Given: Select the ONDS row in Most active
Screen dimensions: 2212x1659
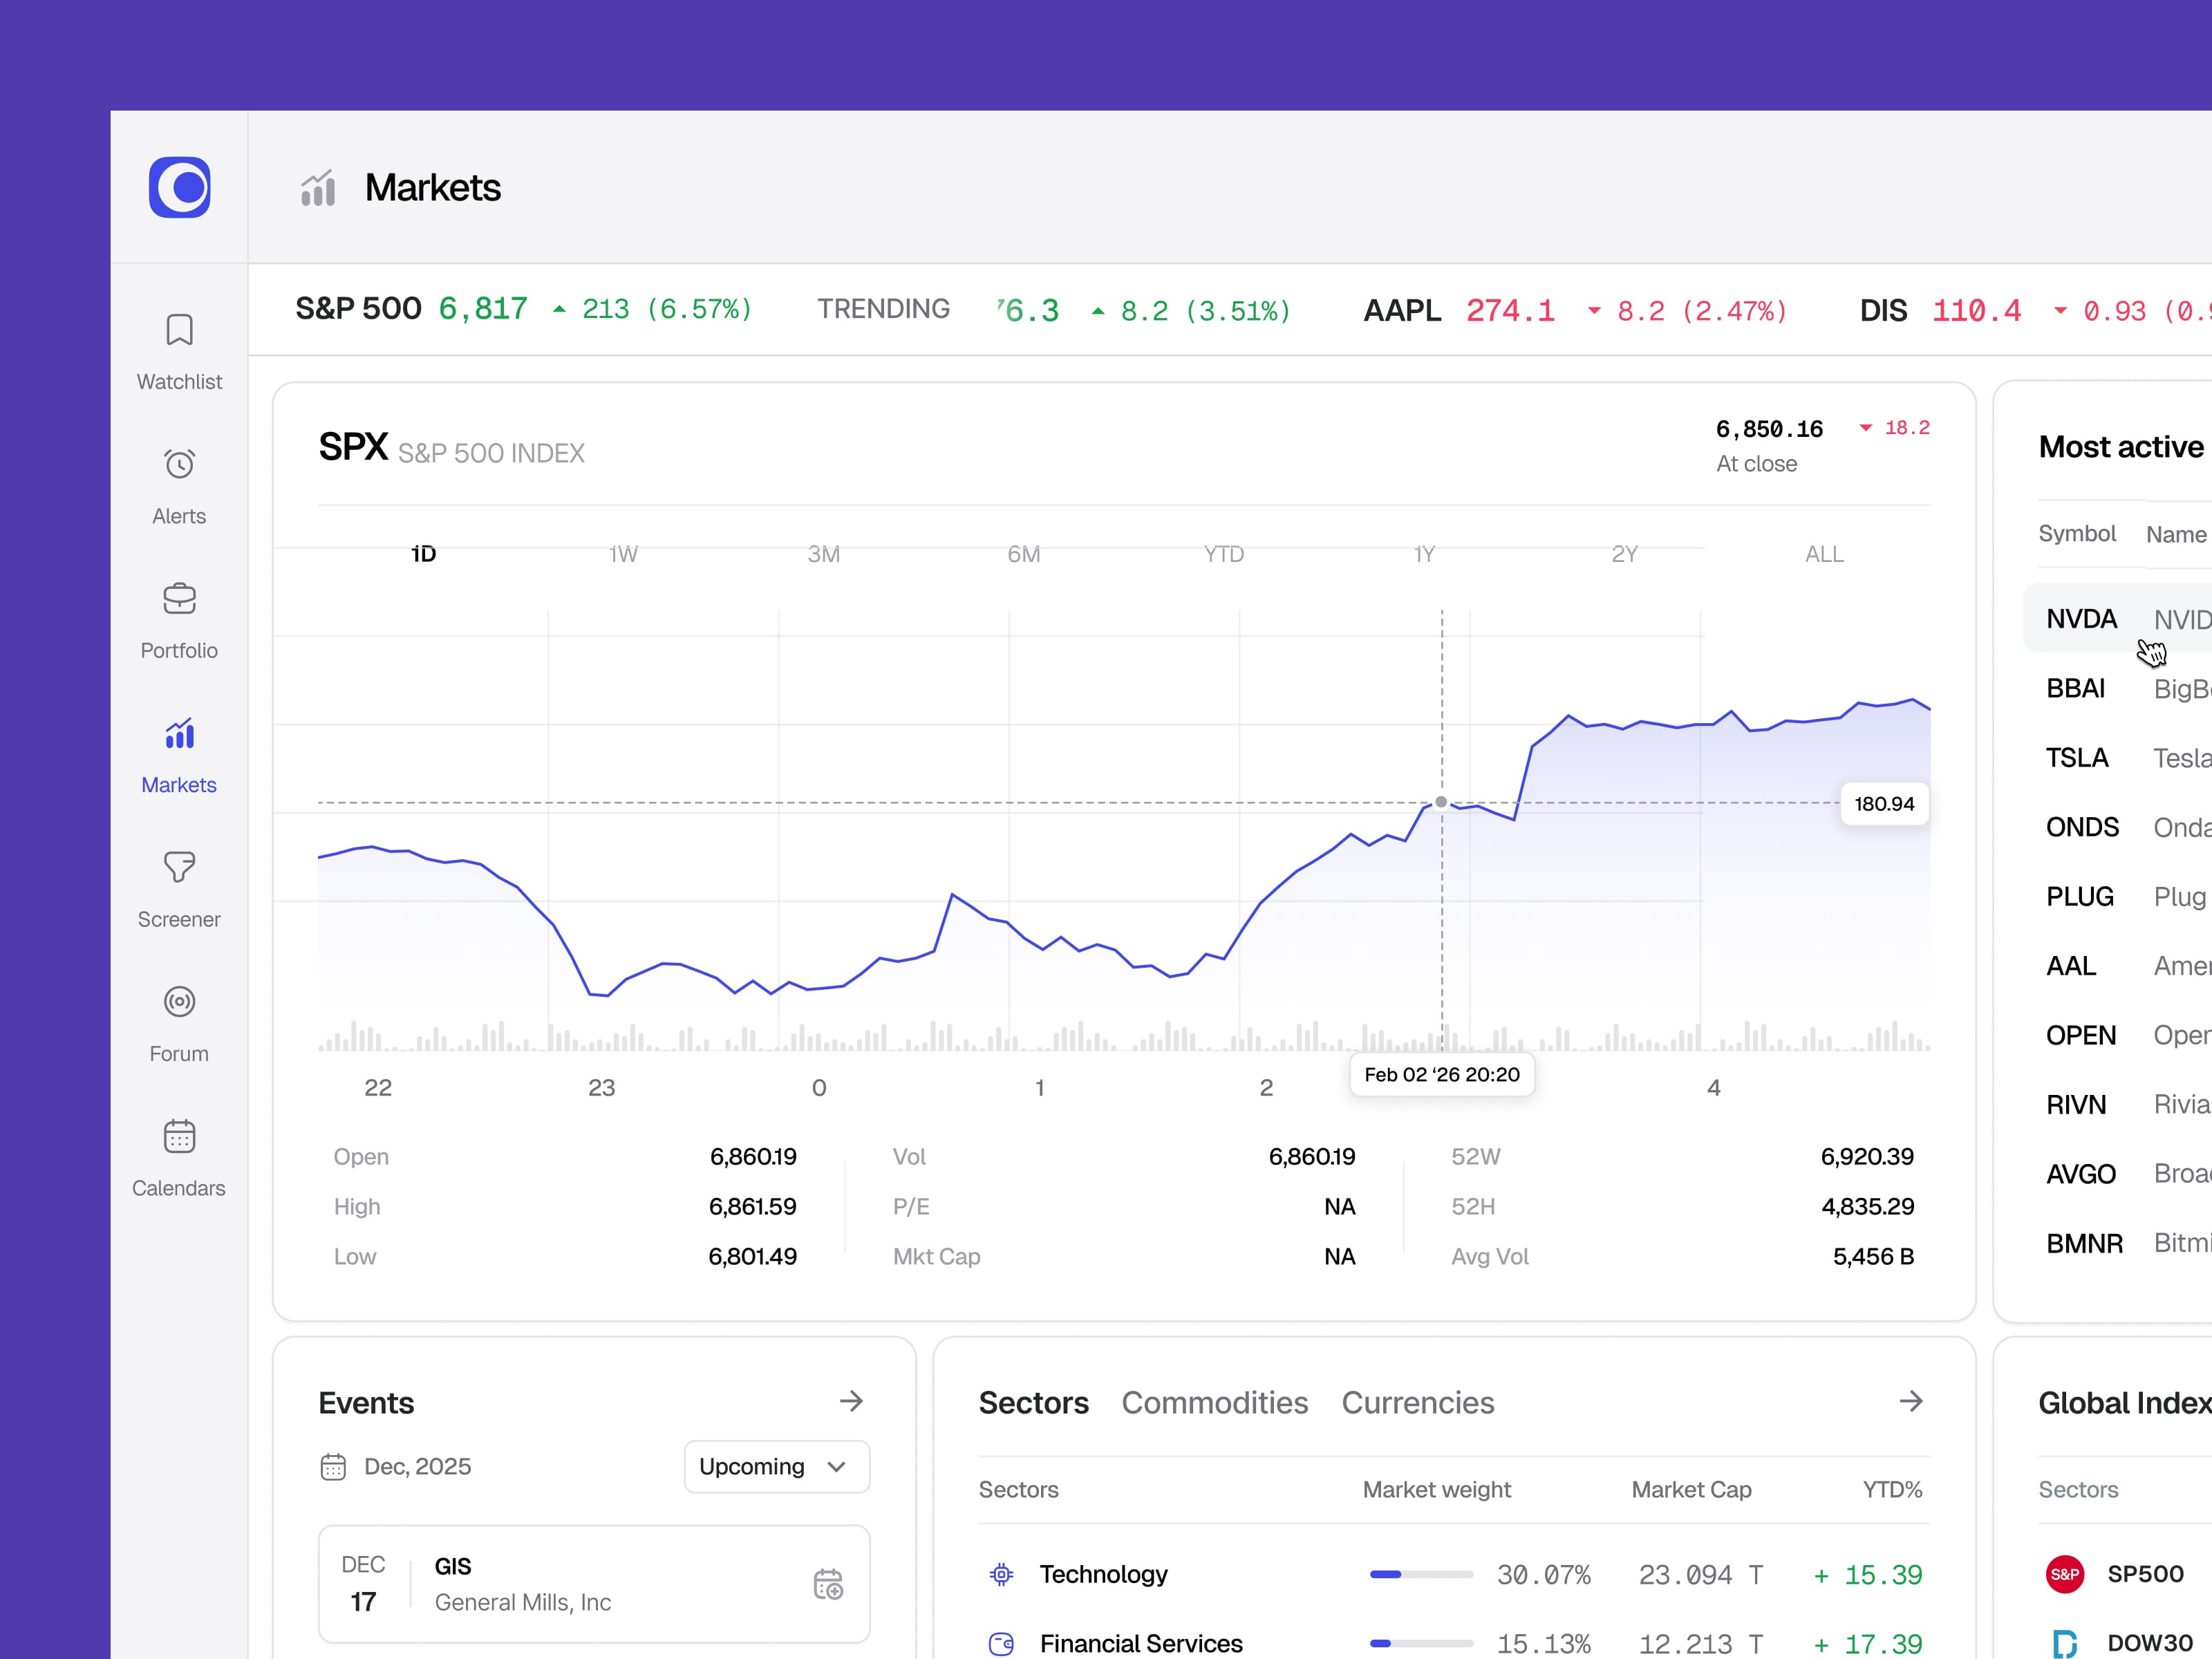Looking at the screenshot, I should 2118,827.
